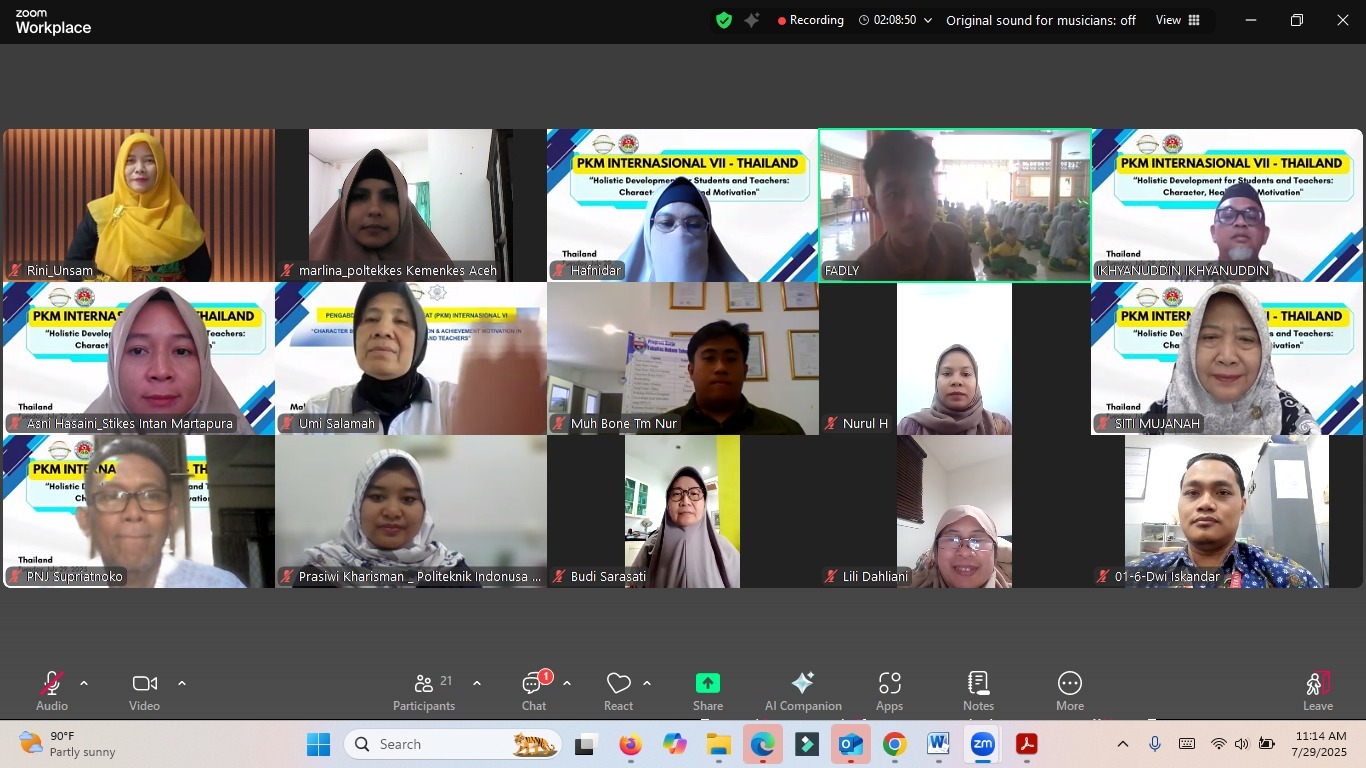Open the Apps panel
The width and height of the screenshot is (1366, 768).
pyautogui.click(x=889, y=691)
